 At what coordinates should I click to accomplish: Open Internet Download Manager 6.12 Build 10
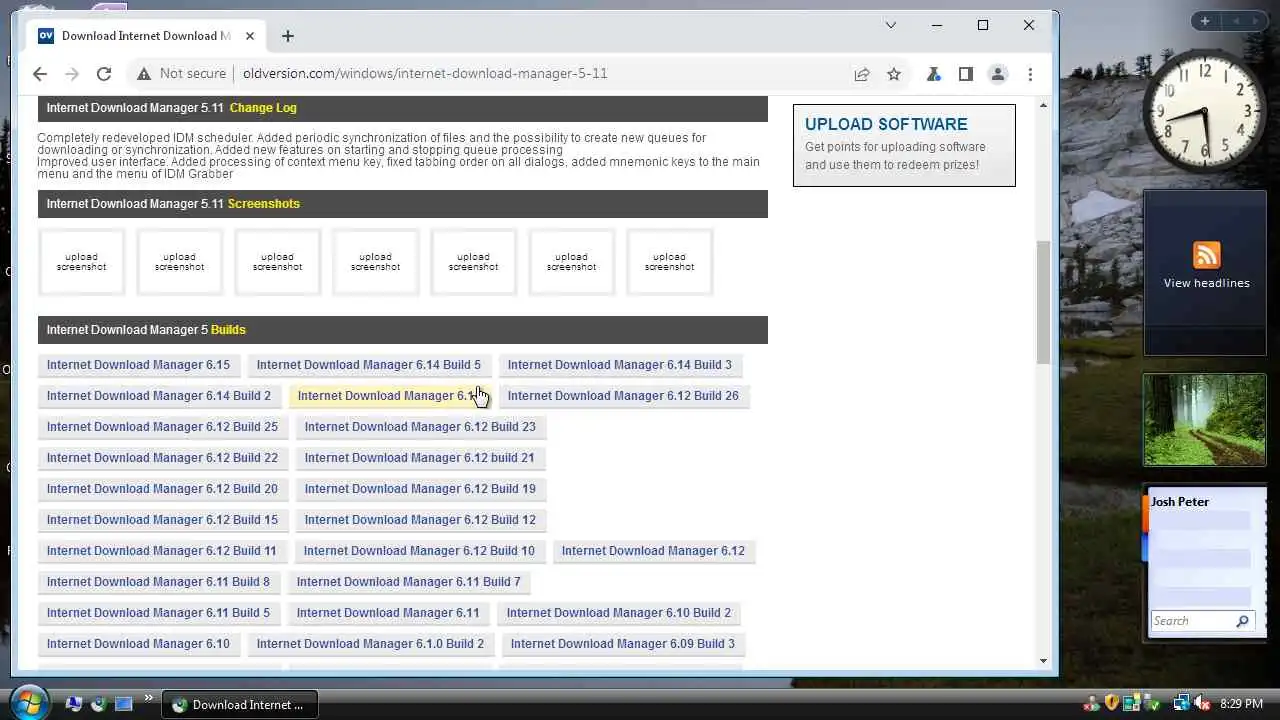tap(419, 551)
